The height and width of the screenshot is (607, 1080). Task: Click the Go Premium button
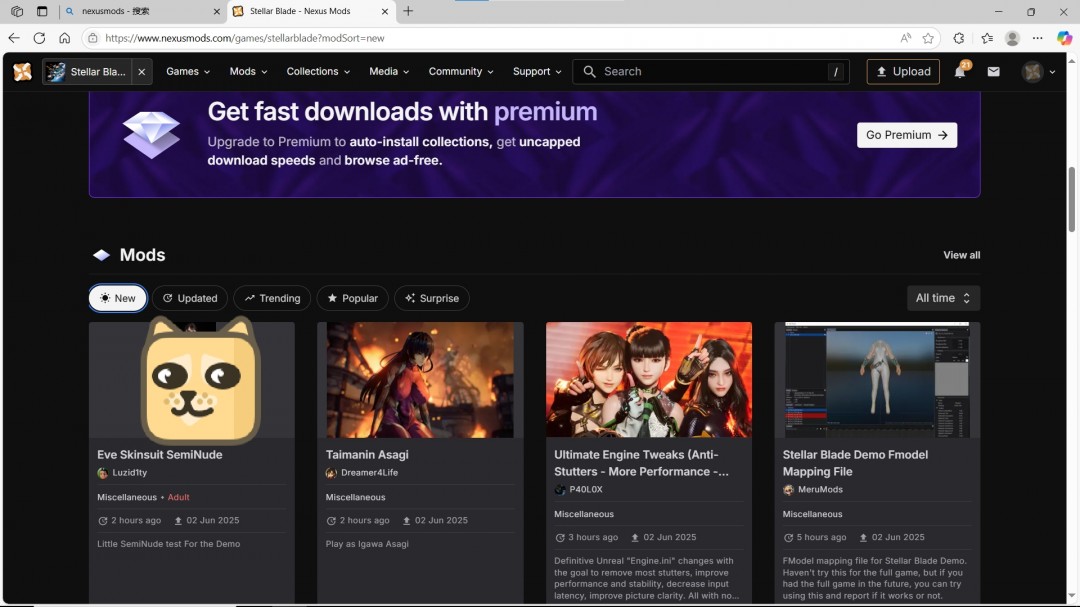[x=906, y=135]
